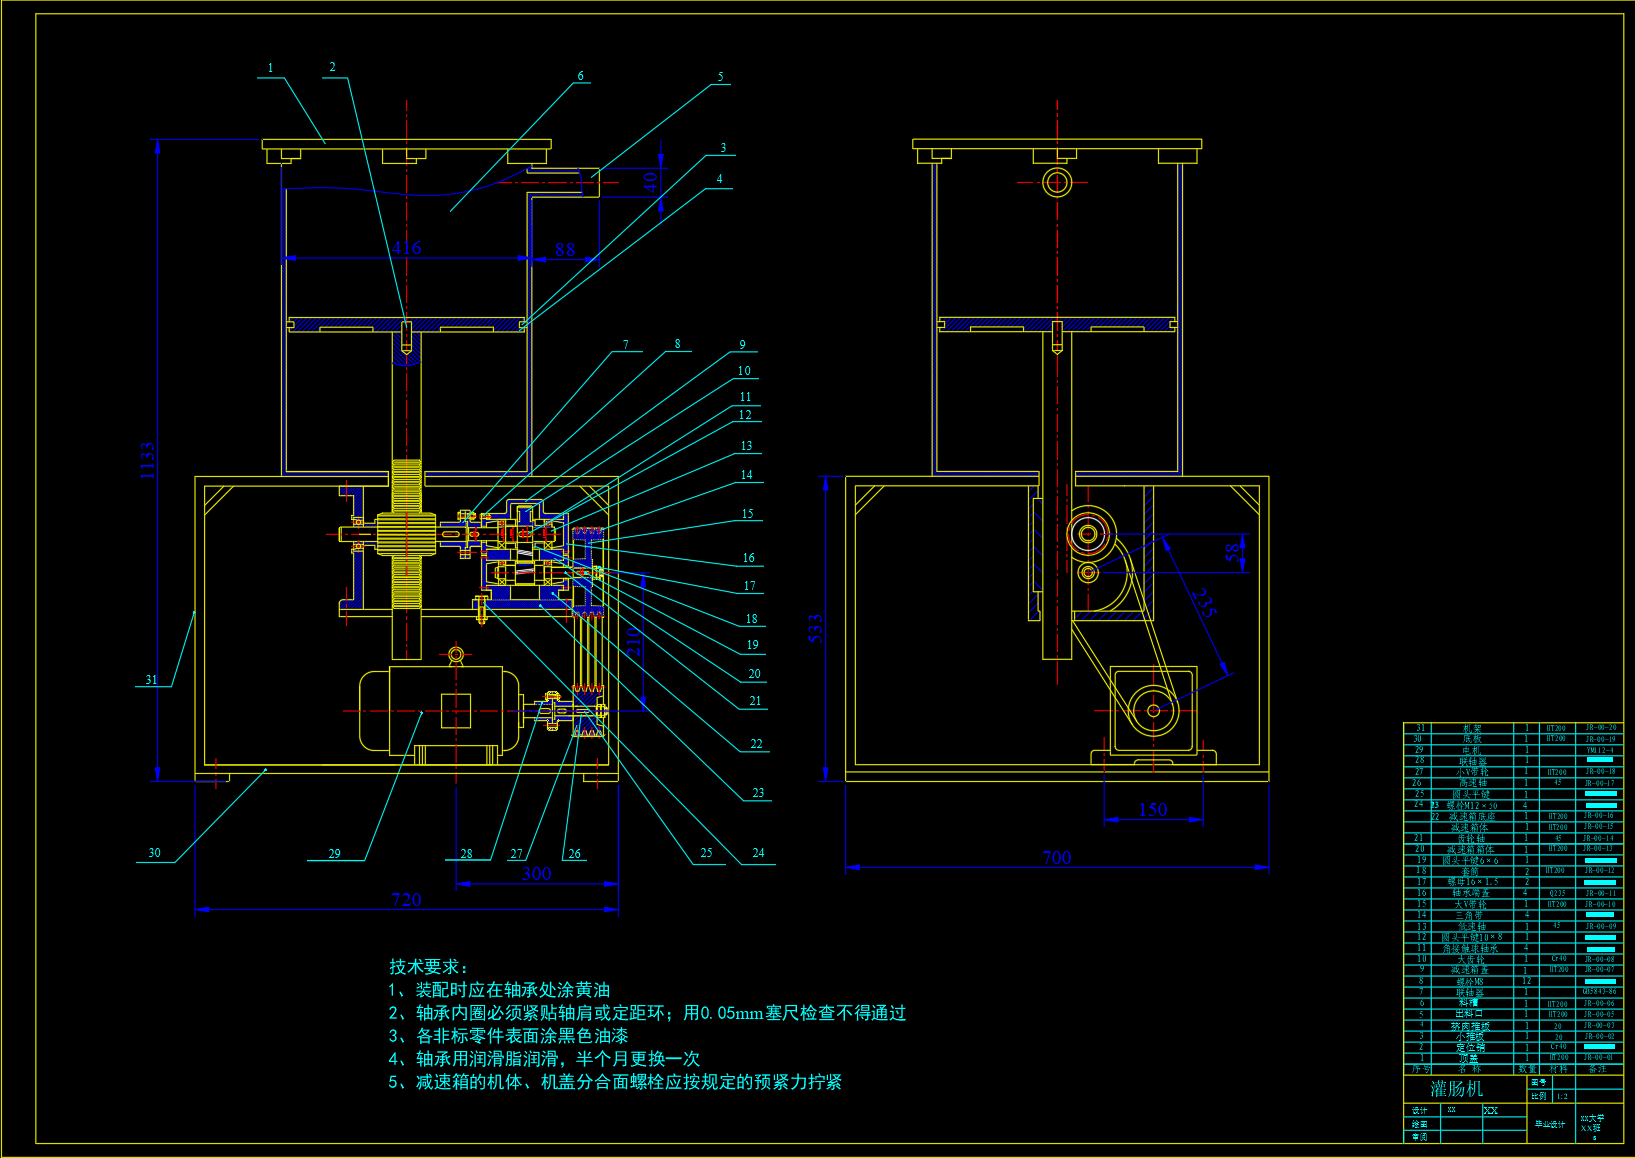Select the 灌肠机 drawing title
The image size is (1635, 1158).
[x=1457, y=1089]
